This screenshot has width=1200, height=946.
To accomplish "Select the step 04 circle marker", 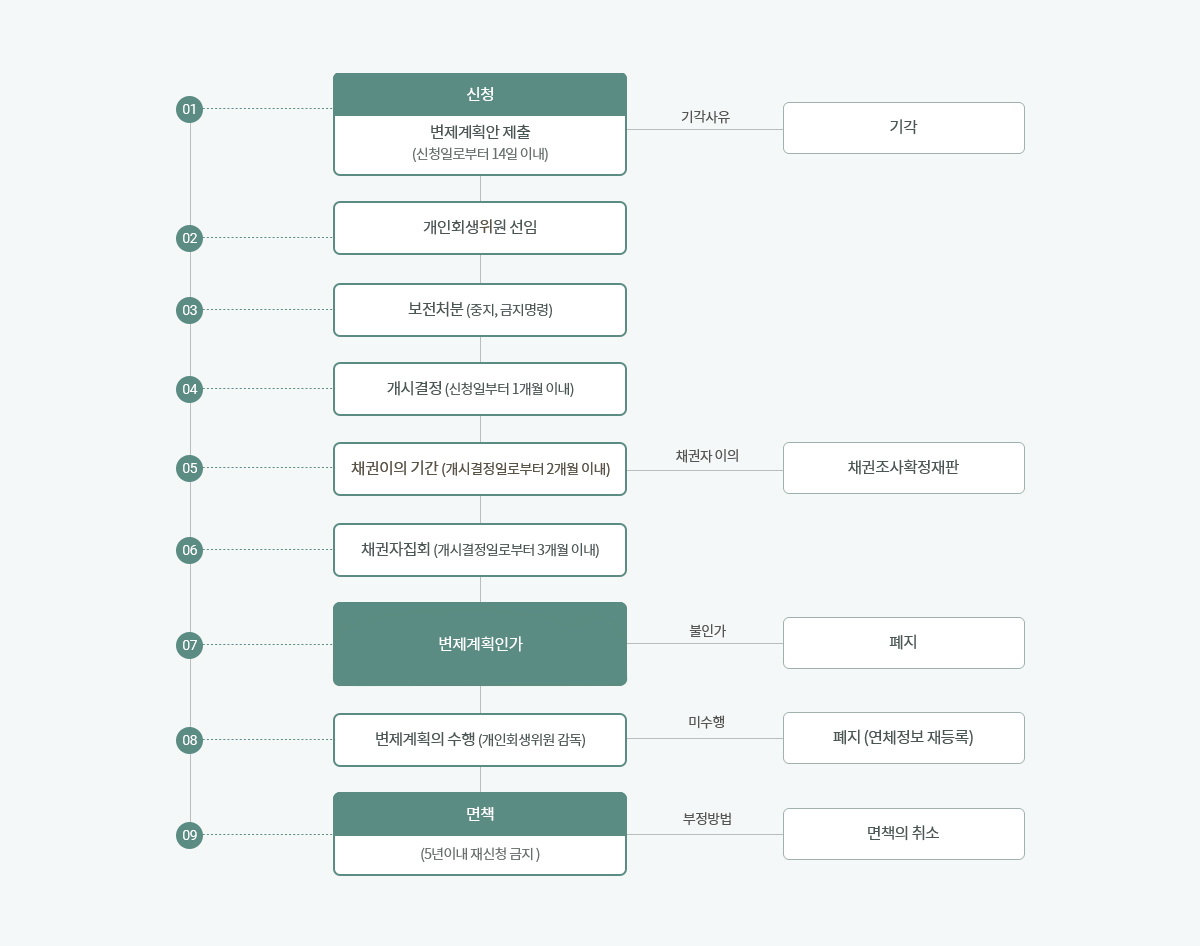I will point(189,389).
